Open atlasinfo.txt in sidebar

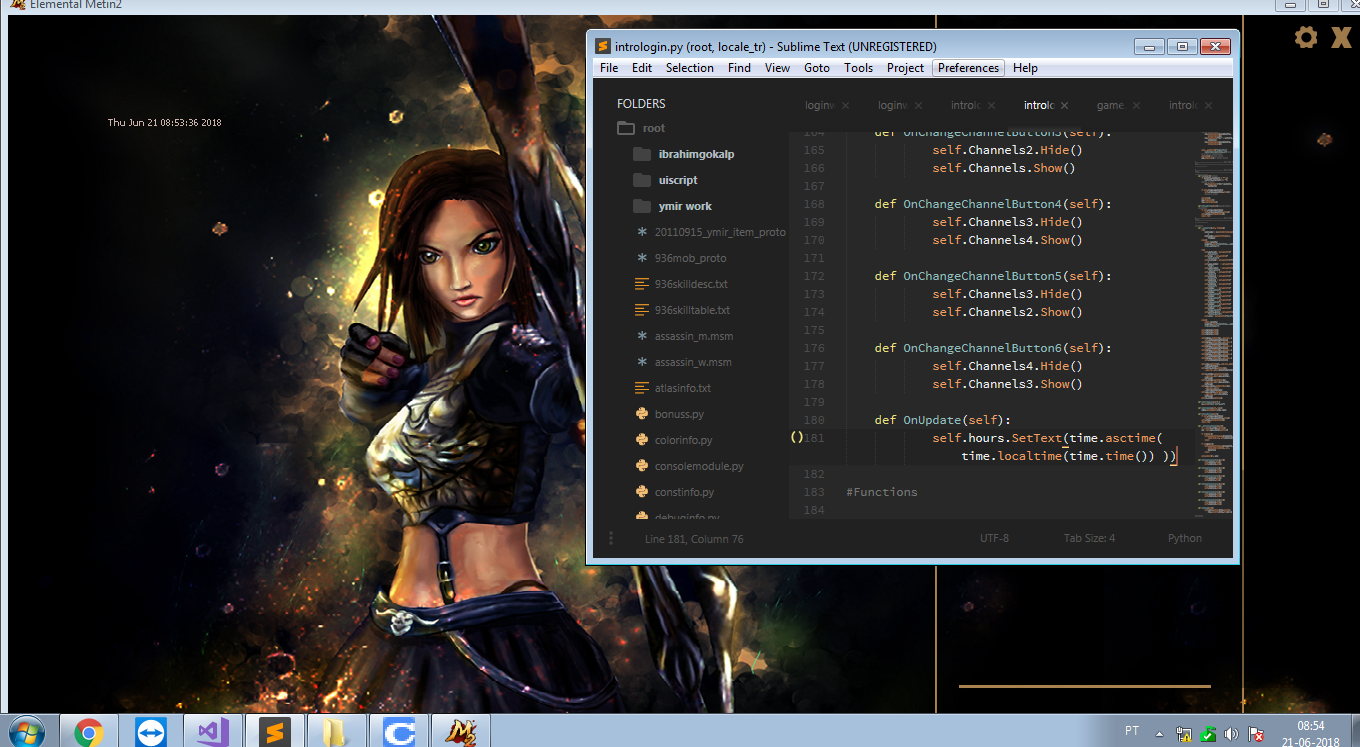point(683,388)
